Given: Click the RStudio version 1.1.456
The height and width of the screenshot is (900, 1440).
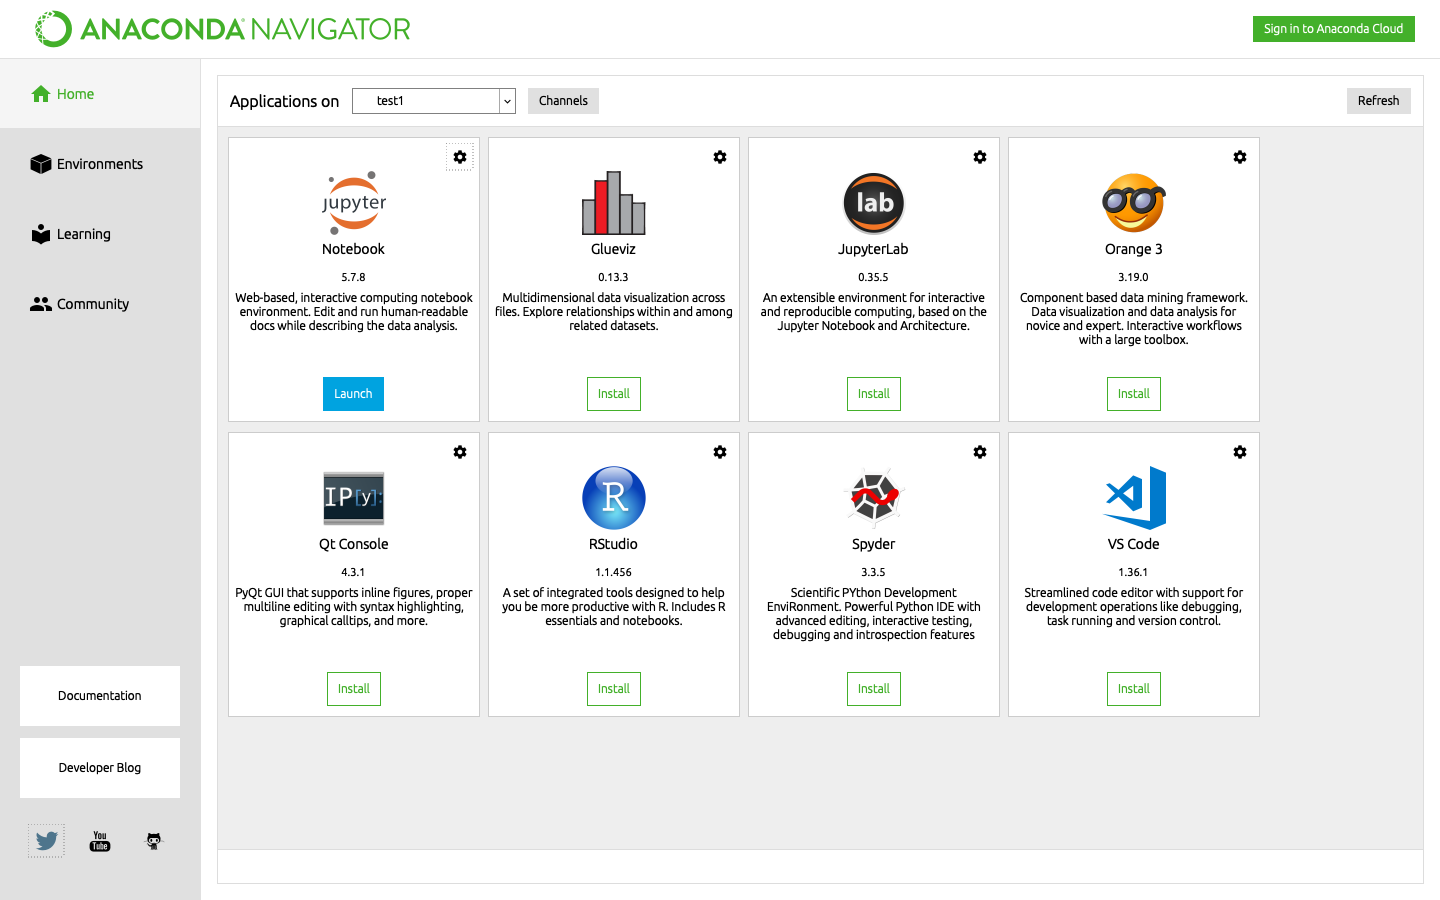Looking at the screenshot, I should [614, 572].
